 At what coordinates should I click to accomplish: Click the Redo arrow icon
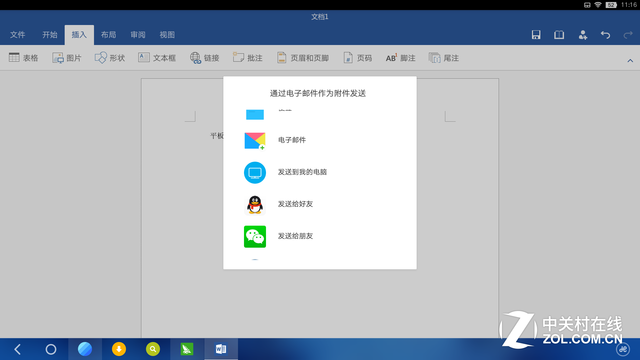click(x=628, y=35)
